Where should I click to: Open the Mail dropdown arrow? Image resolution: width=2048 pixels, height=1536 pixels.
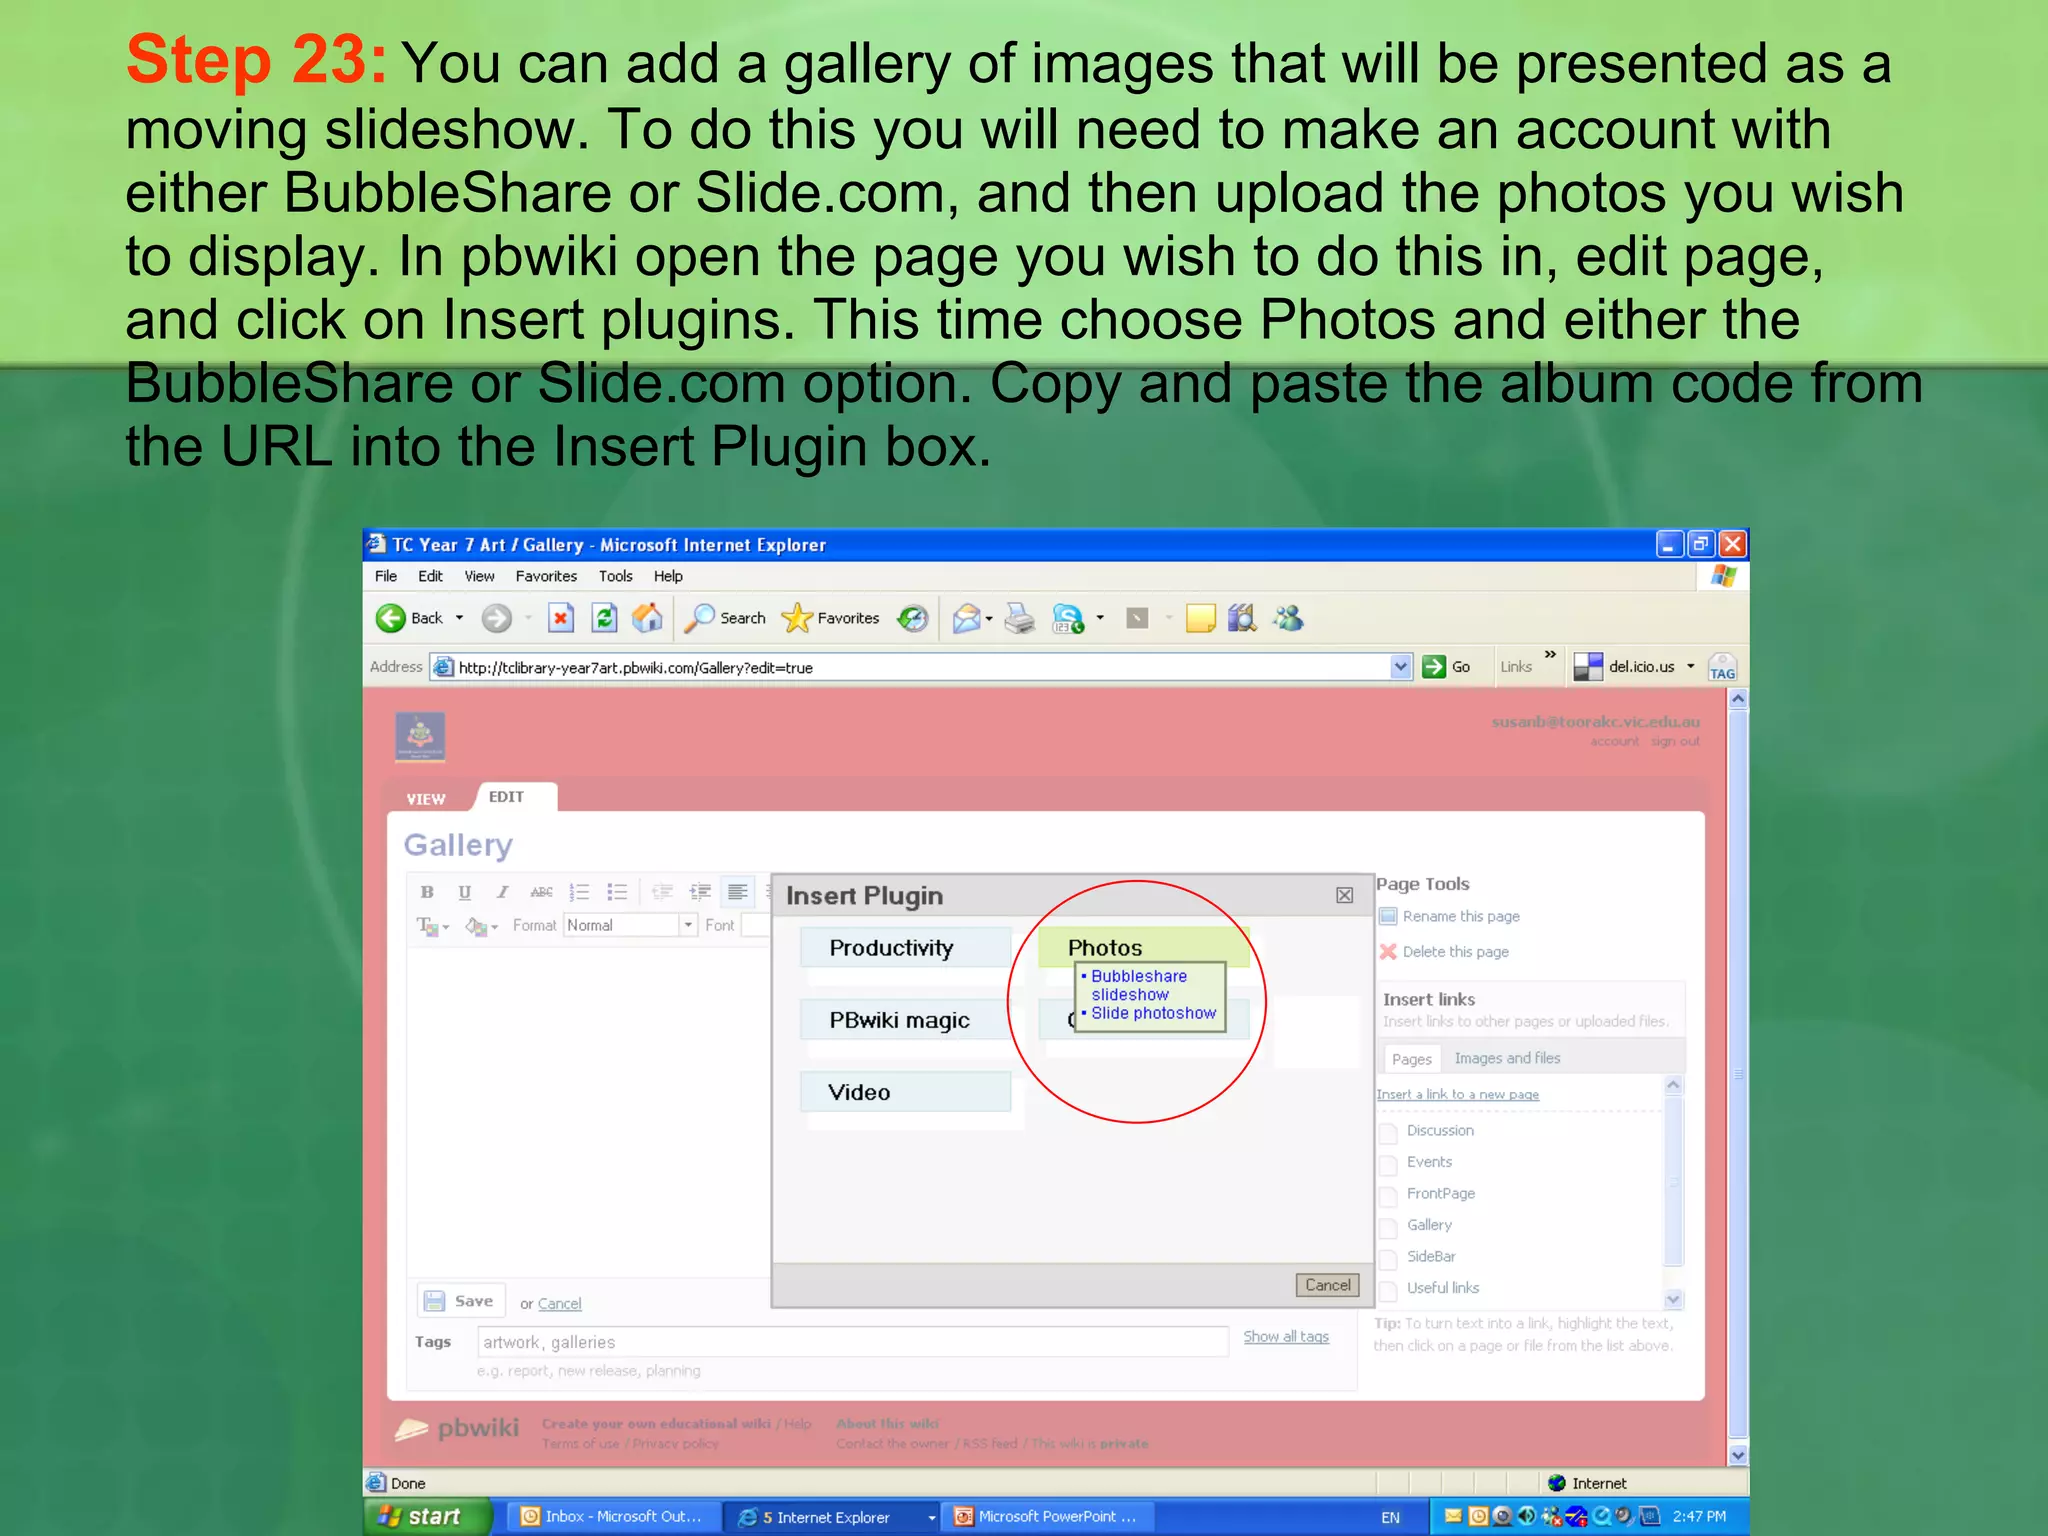[x=989, y=618]
